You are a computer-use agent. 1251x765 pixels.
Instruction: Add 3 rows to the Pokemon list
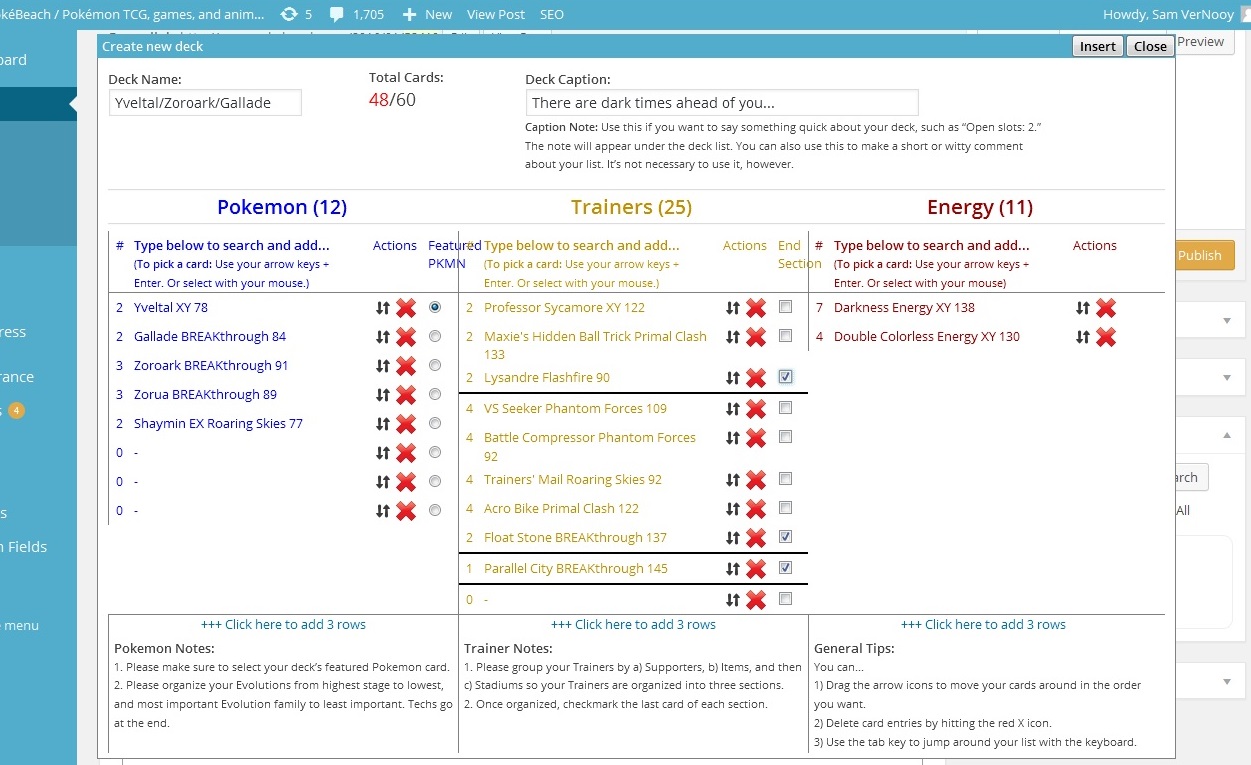point(283,625)
